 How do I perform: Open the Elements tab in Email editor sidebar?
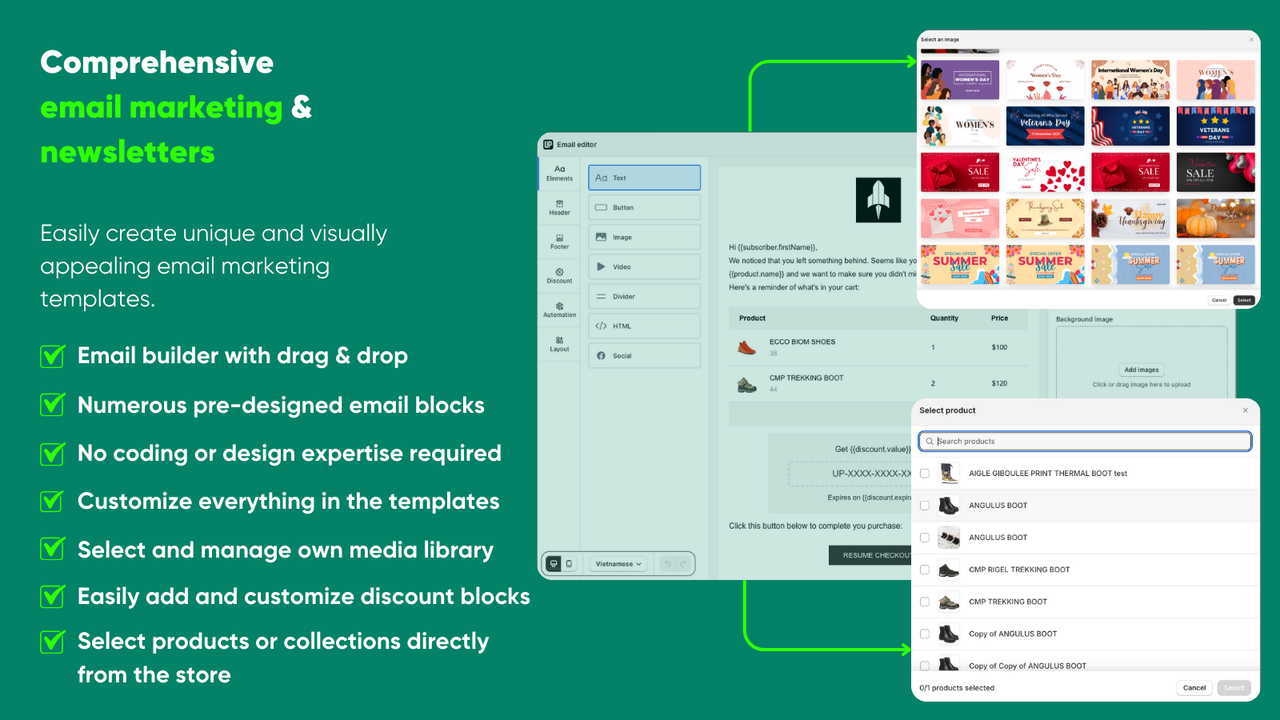point(559,173)
